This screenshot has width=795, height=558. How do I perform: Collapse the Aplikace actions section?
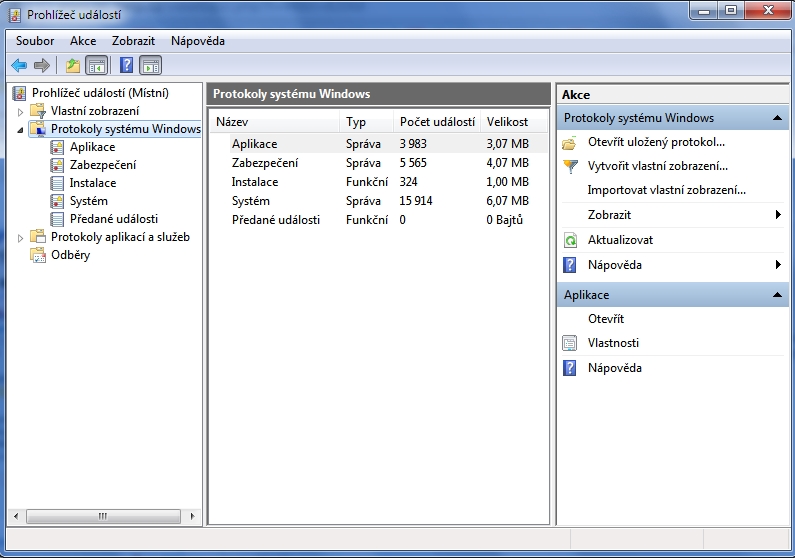(x=777, y=295)
